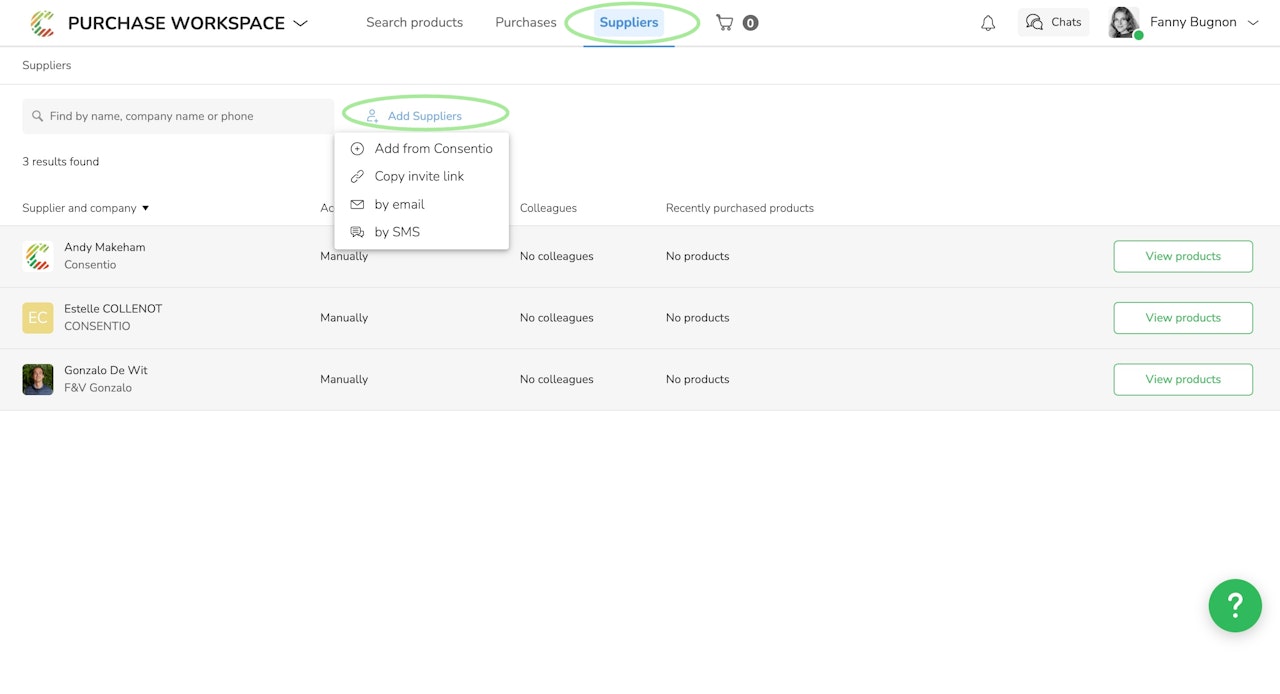
Task: Select Copy invite link from menu
Action: click(x=419, y=176)
